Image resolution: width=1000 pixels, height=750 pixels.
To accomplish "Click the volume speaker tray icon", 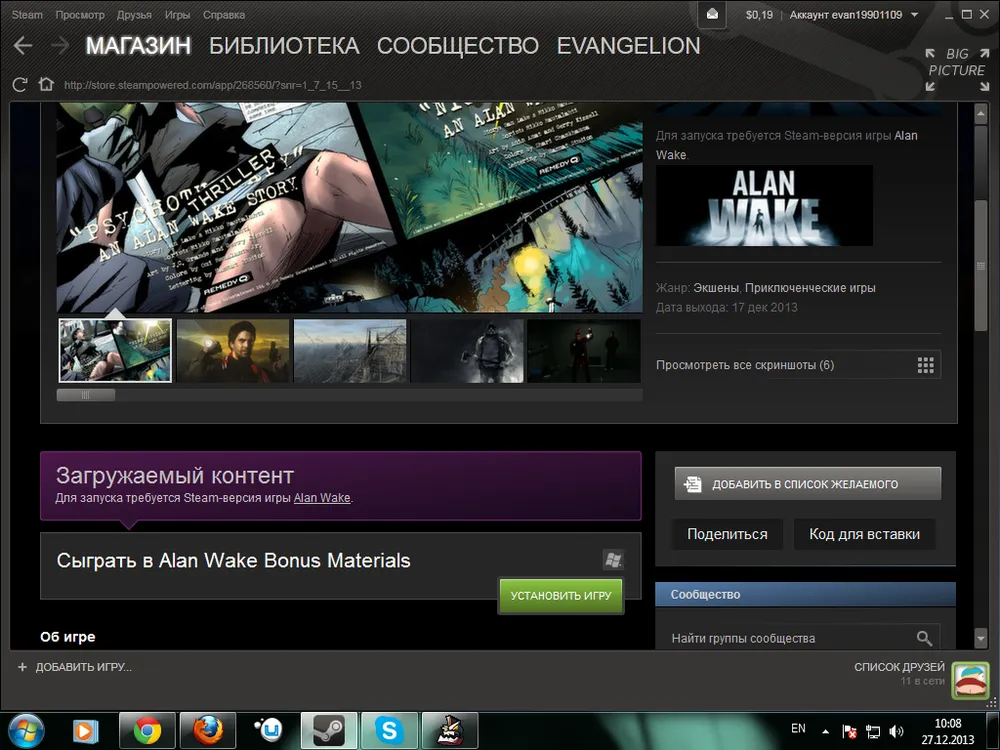I will tap(896, 731).
